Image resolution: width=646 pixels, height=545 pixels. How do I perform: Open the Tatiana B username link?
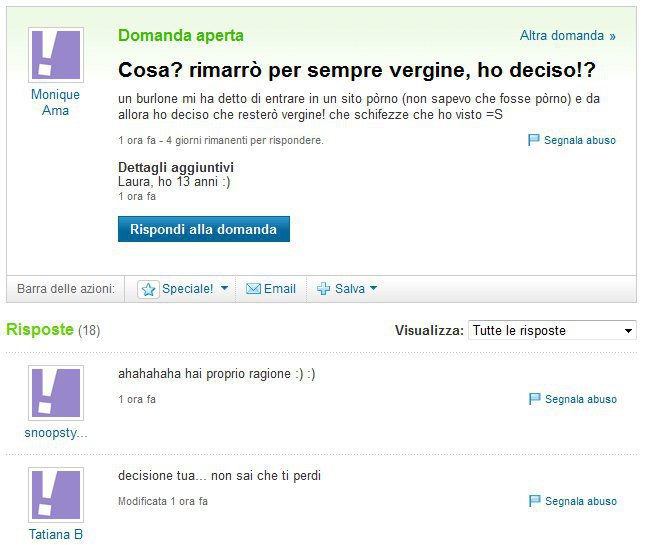click(x=56, y=534)
